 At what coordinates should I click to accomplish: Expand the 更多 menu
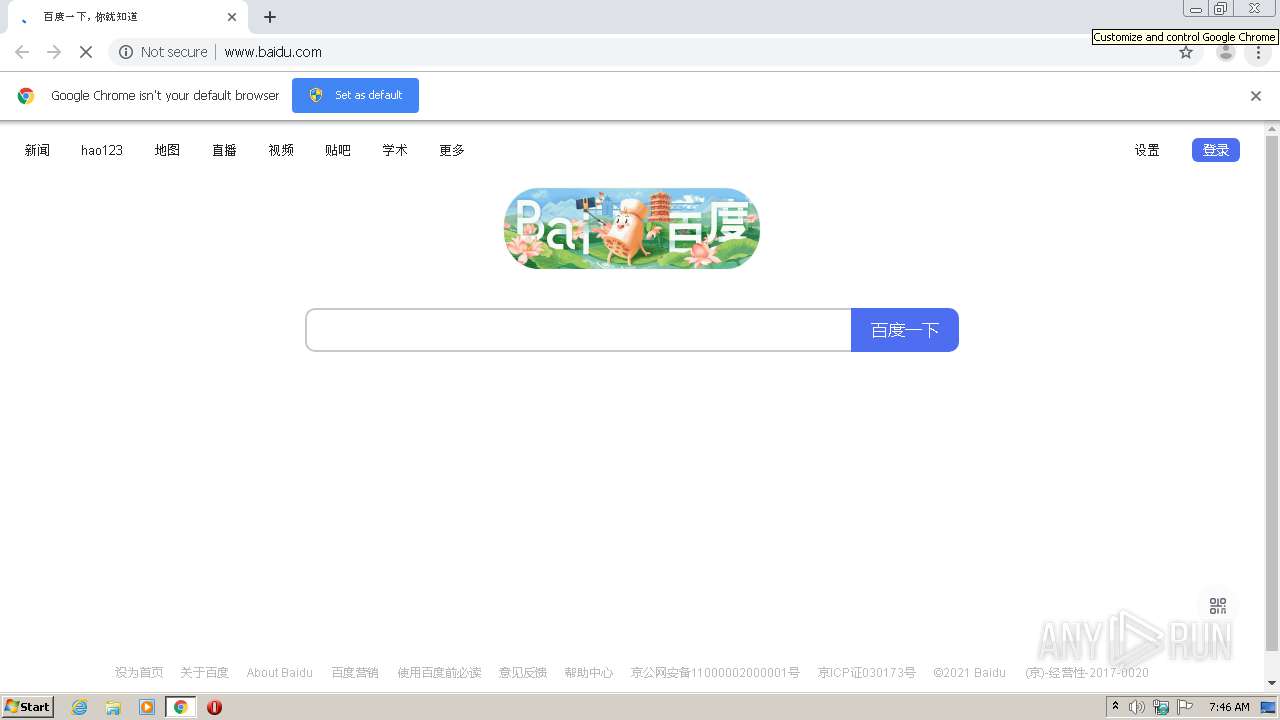452,150
